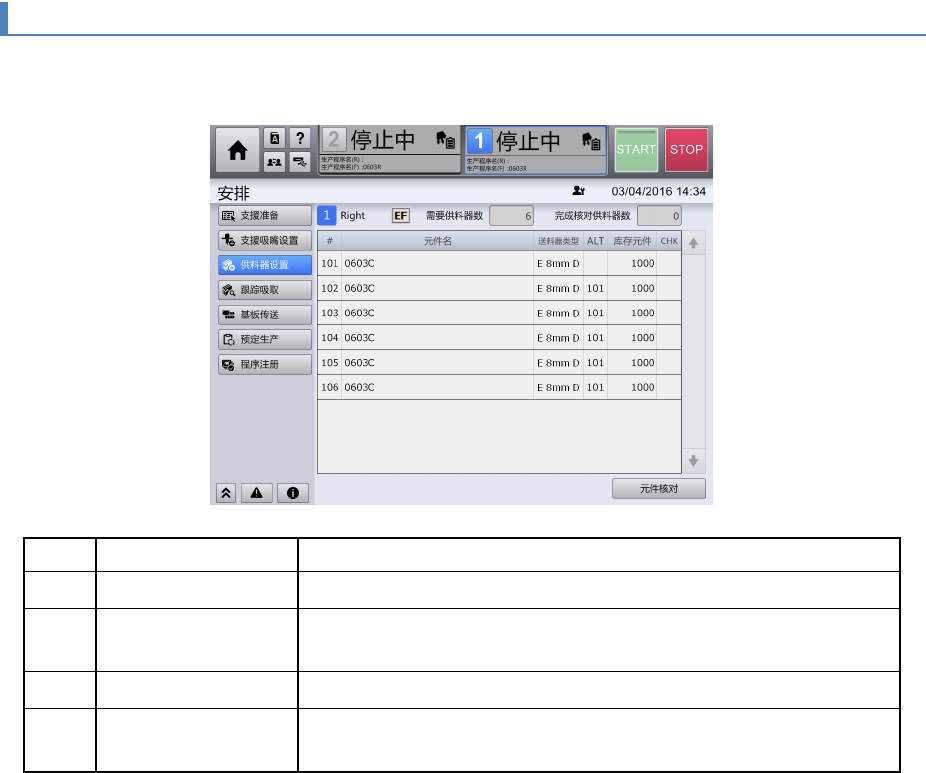Click the clipboard icon in lane 1 panel
The width and height of the screenshot is (926, 773).
[x=591, y=141]
